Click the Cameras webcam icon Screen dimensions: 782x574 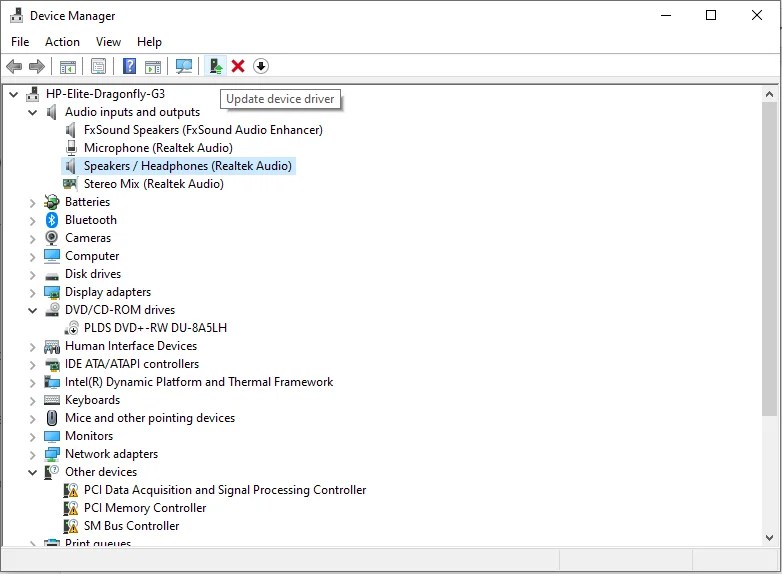(52, 238)
